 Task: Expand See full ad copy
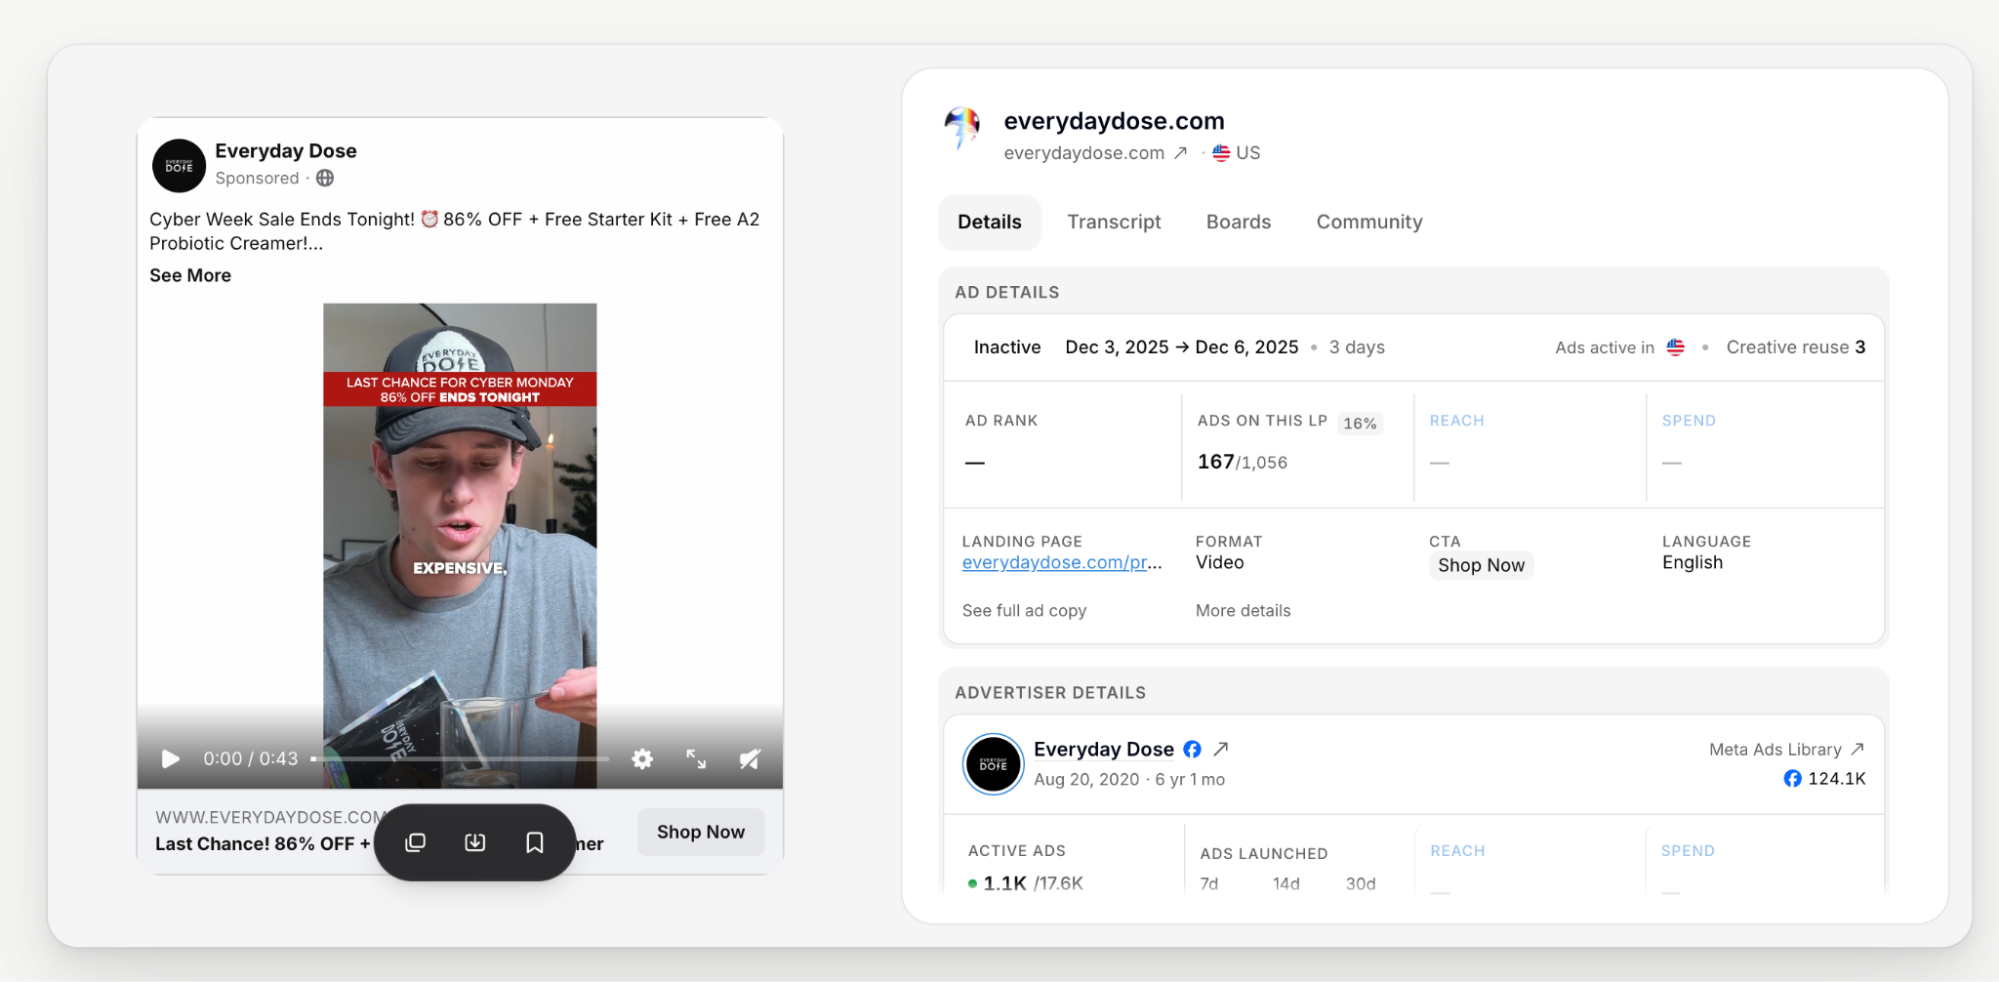click(1024, 611)
